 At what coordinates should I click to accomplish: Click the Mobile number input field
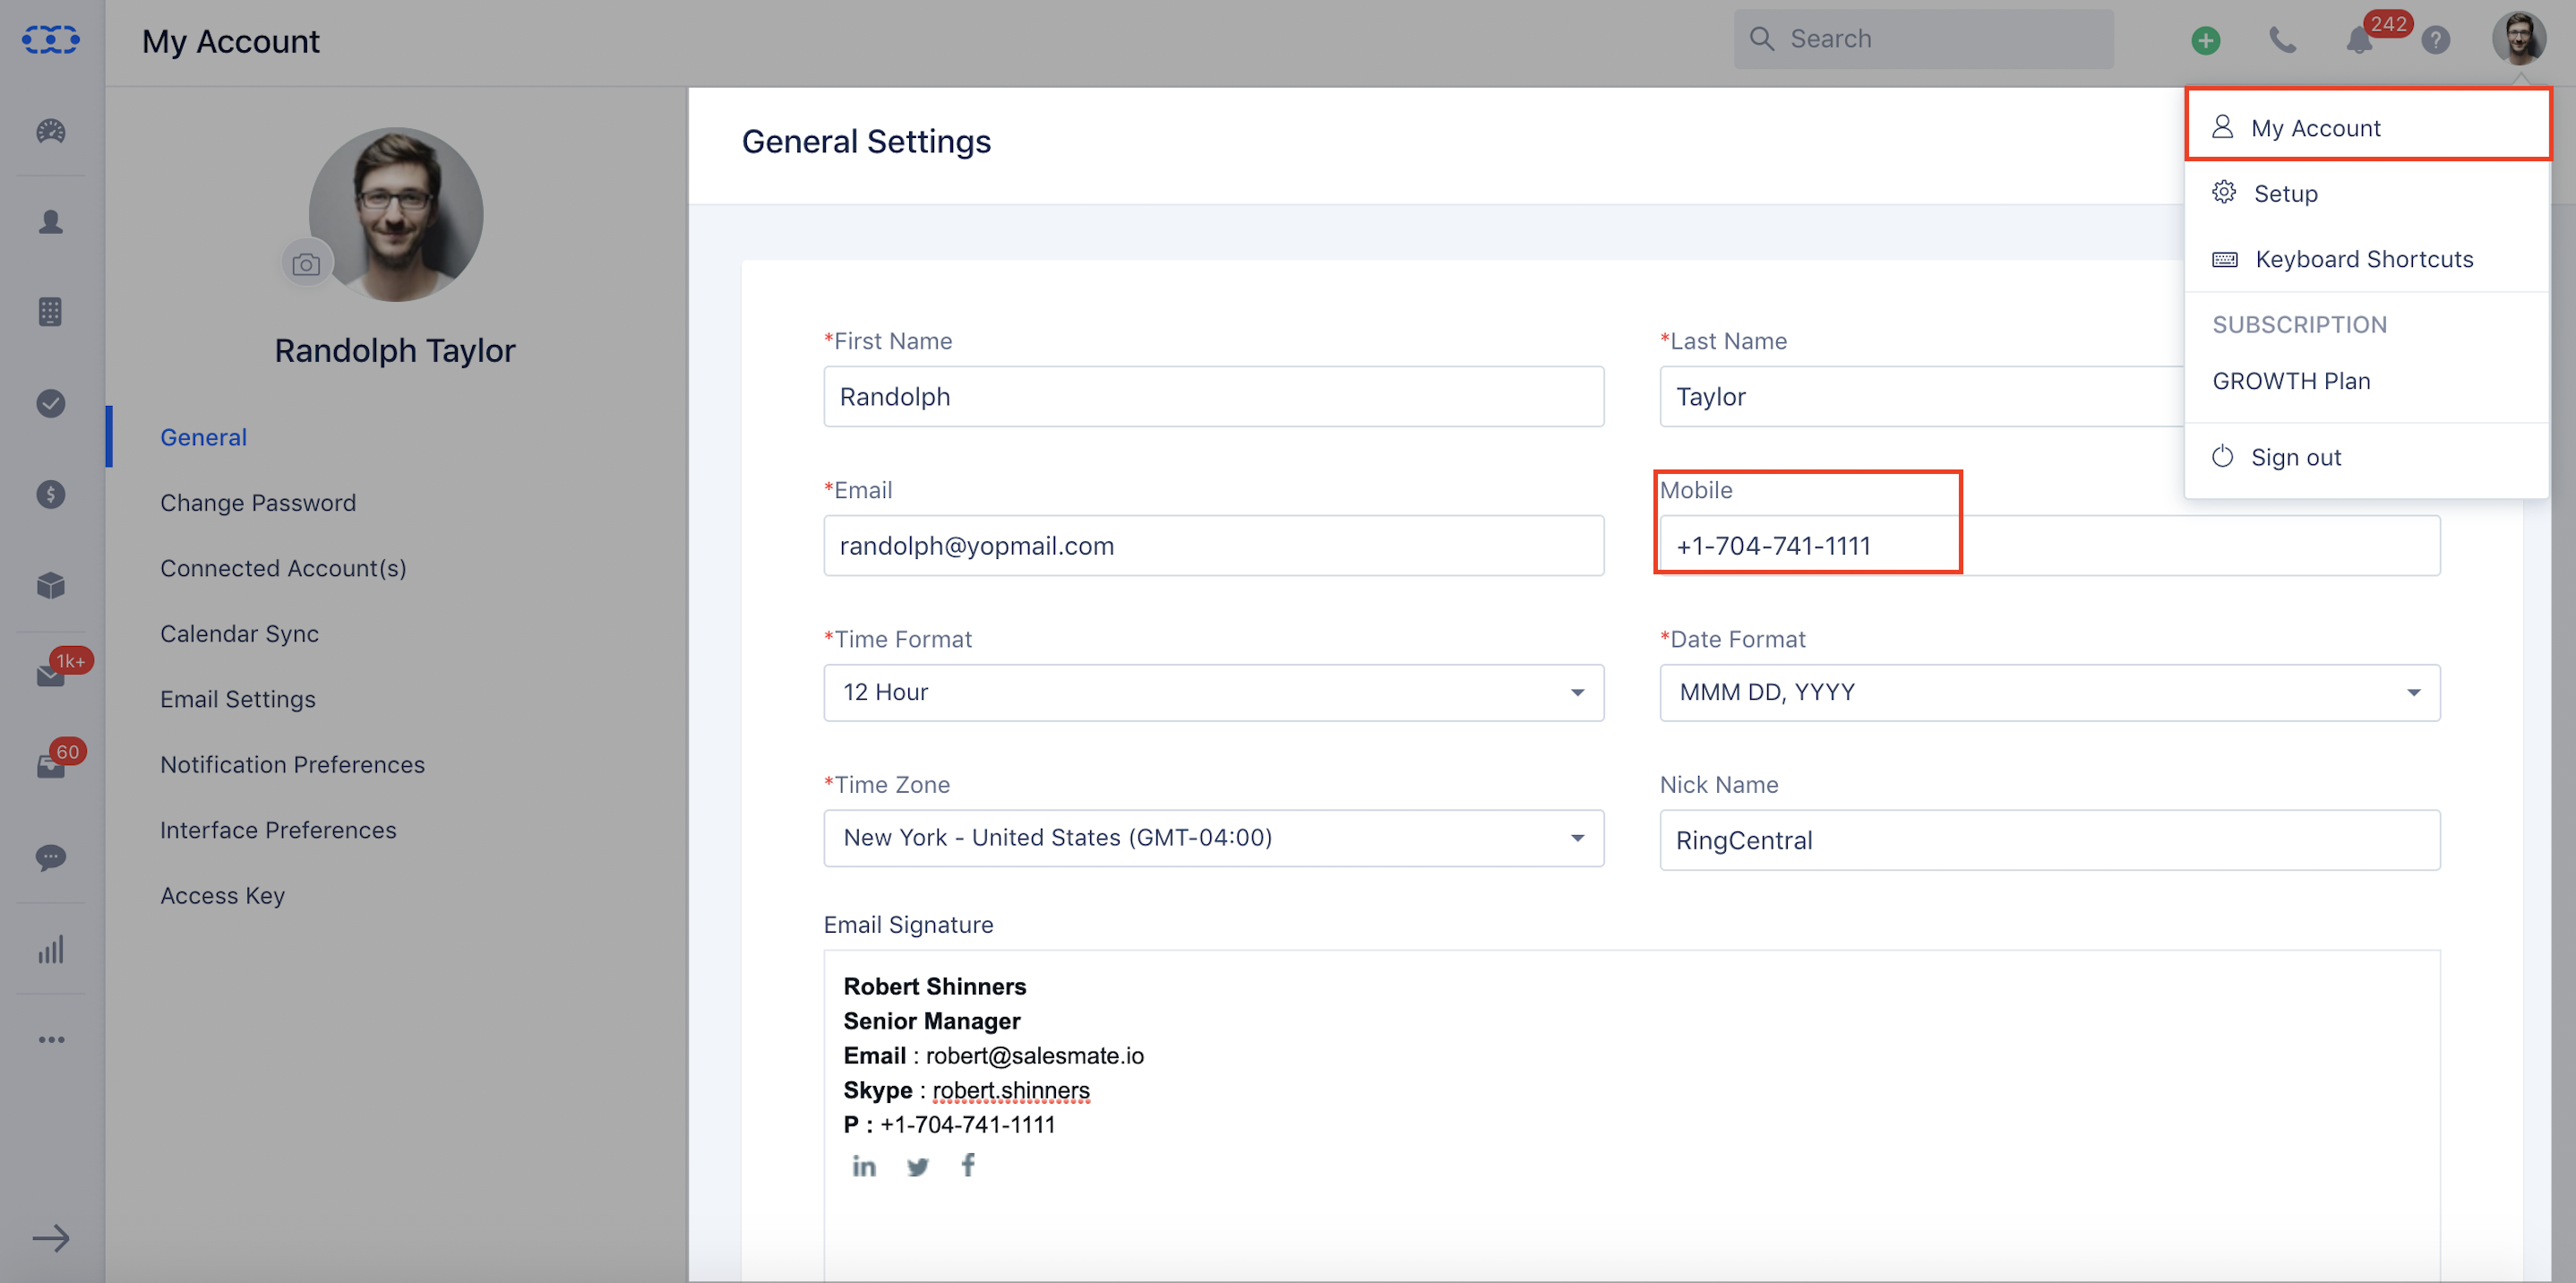point(2049,545)
